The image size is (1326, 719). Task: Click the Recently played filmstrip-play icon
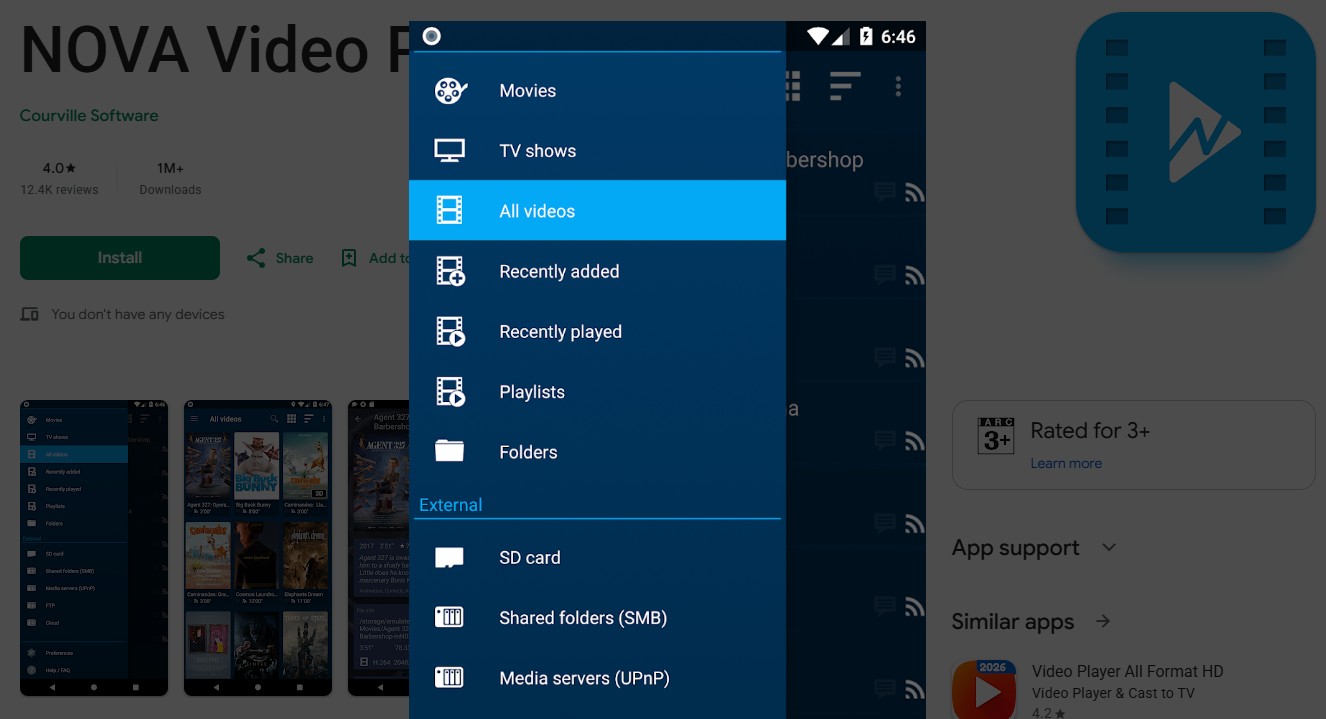[x=451, y=332]
